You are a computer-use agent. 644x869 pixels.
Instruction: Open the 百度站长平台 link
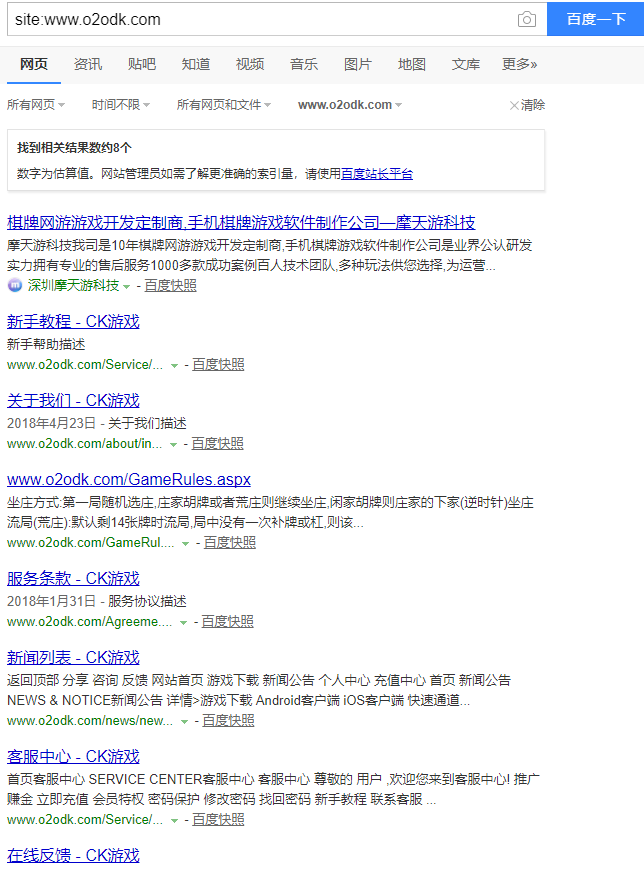pos(377,174)
